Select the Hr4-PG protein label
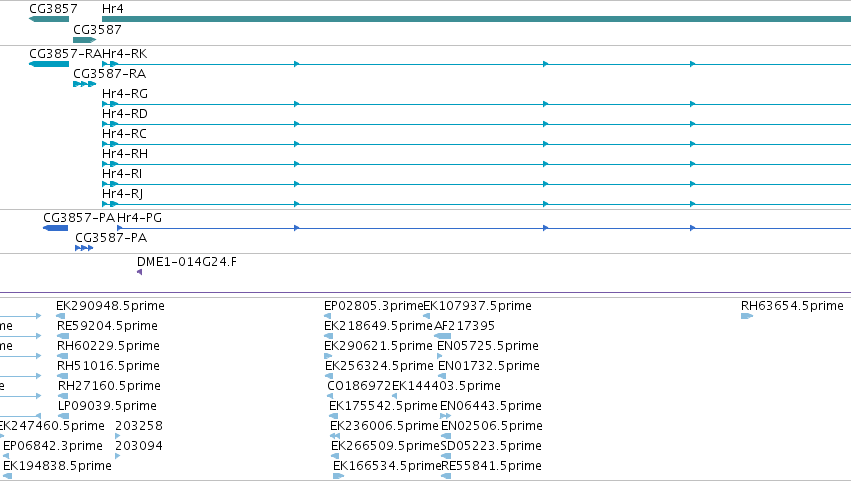851x481 pixels. point(139,218)
